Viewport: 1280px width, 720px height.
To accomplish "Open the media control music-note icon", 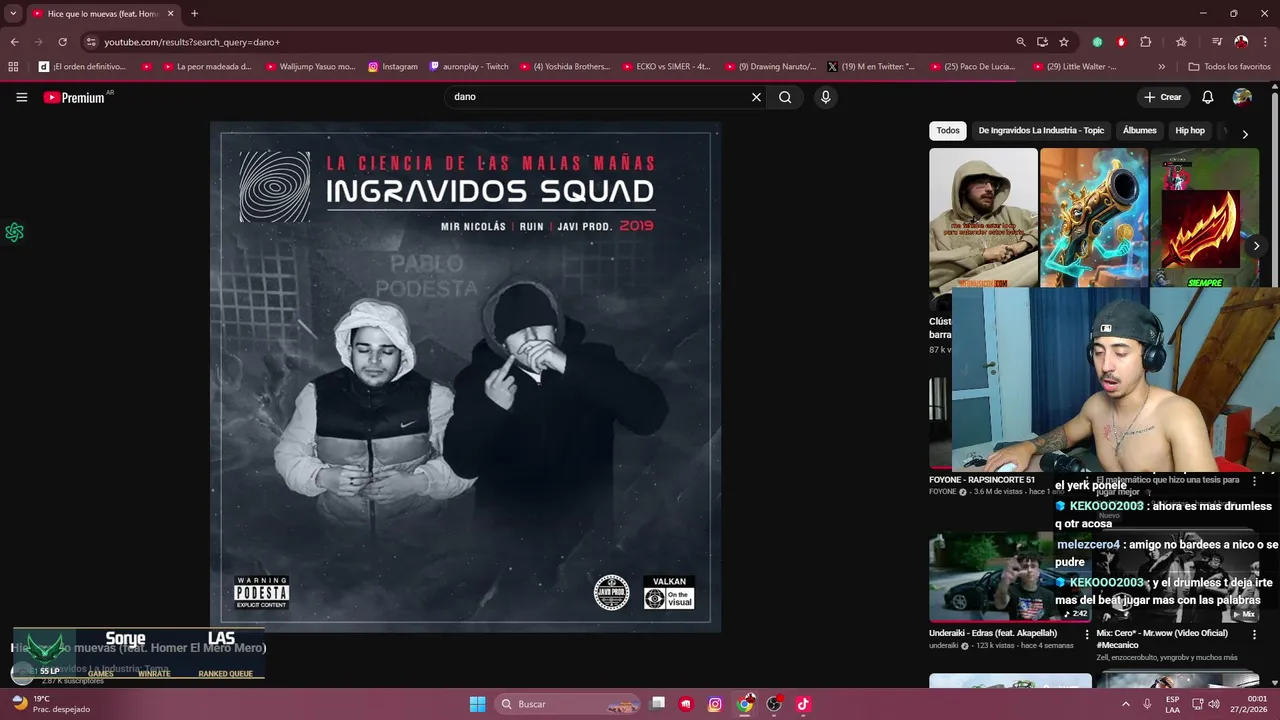I will 1216,42.
